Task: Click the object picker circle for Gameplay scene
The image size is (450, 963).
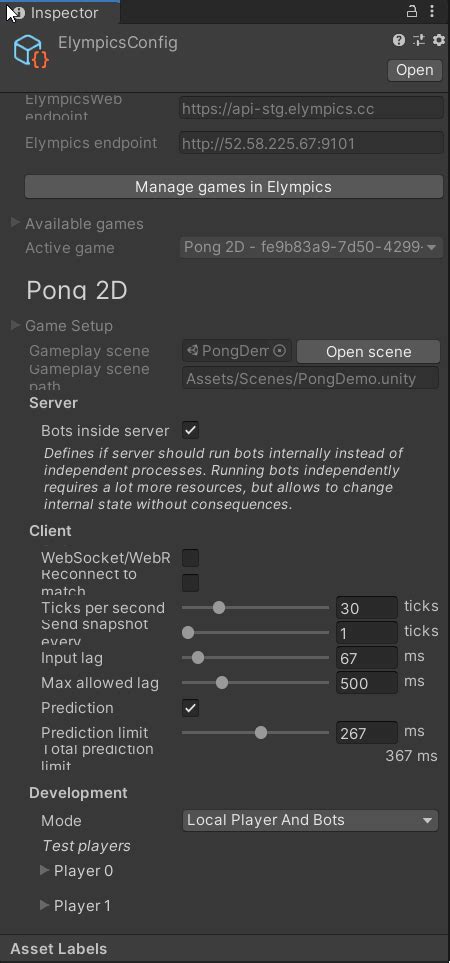Action: pos(279,351)
